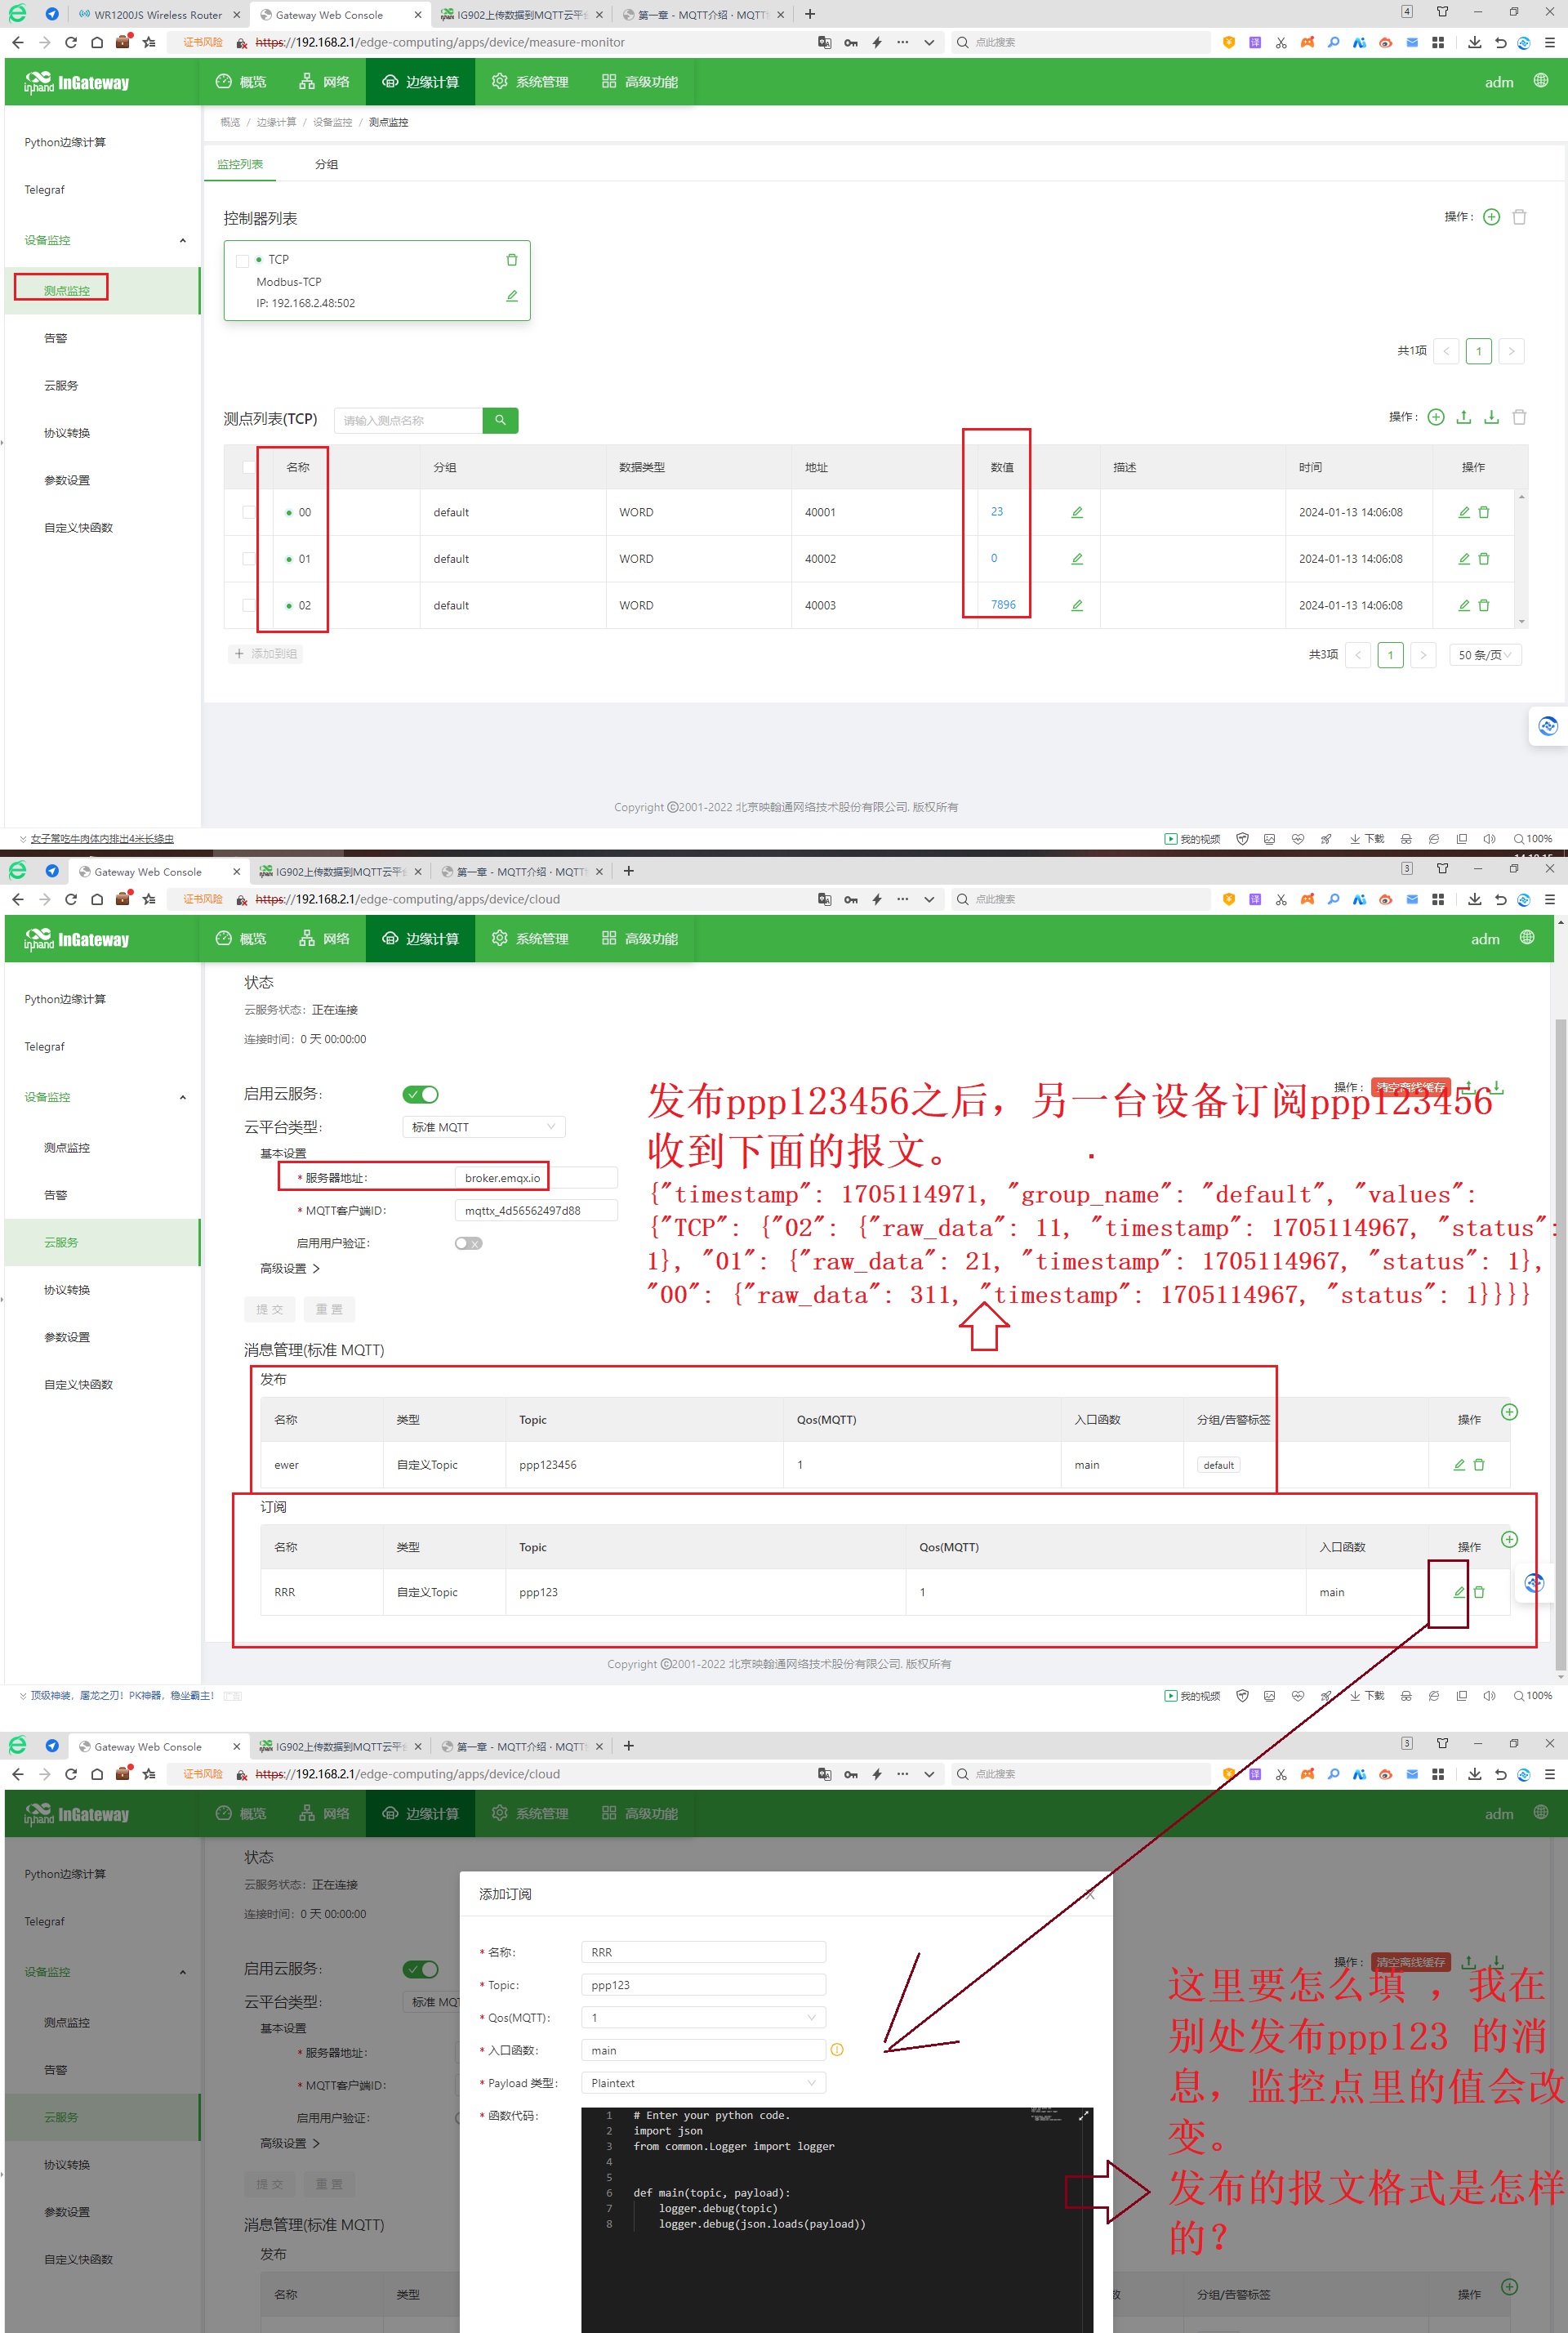The image size is (1568, 2333).
Task: Edit the value of measure point 00
Action: pos(1077,512)
